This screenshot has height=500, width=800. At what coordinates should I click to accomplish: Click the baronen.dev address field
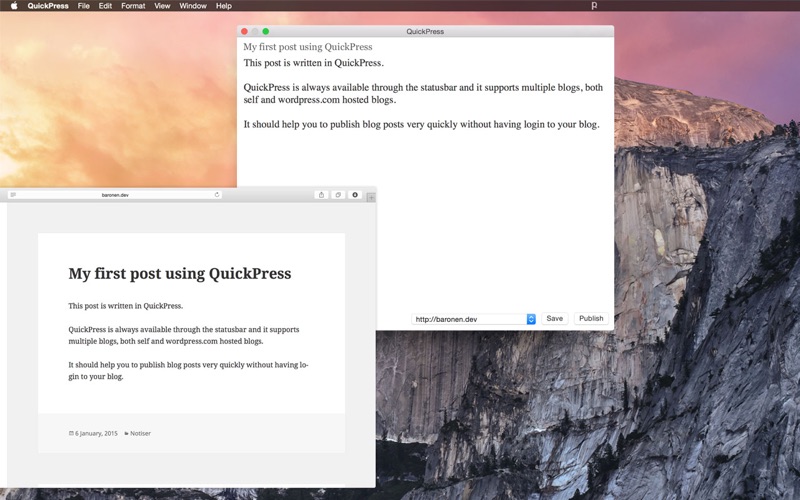115,195
